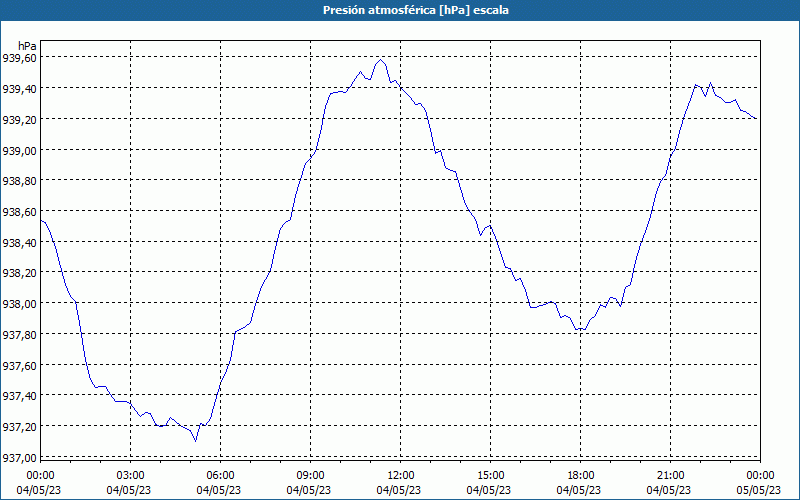Click the hPa unit label above the axis
Viewport: 800px width, 500px height.
(x=27, y=46)
